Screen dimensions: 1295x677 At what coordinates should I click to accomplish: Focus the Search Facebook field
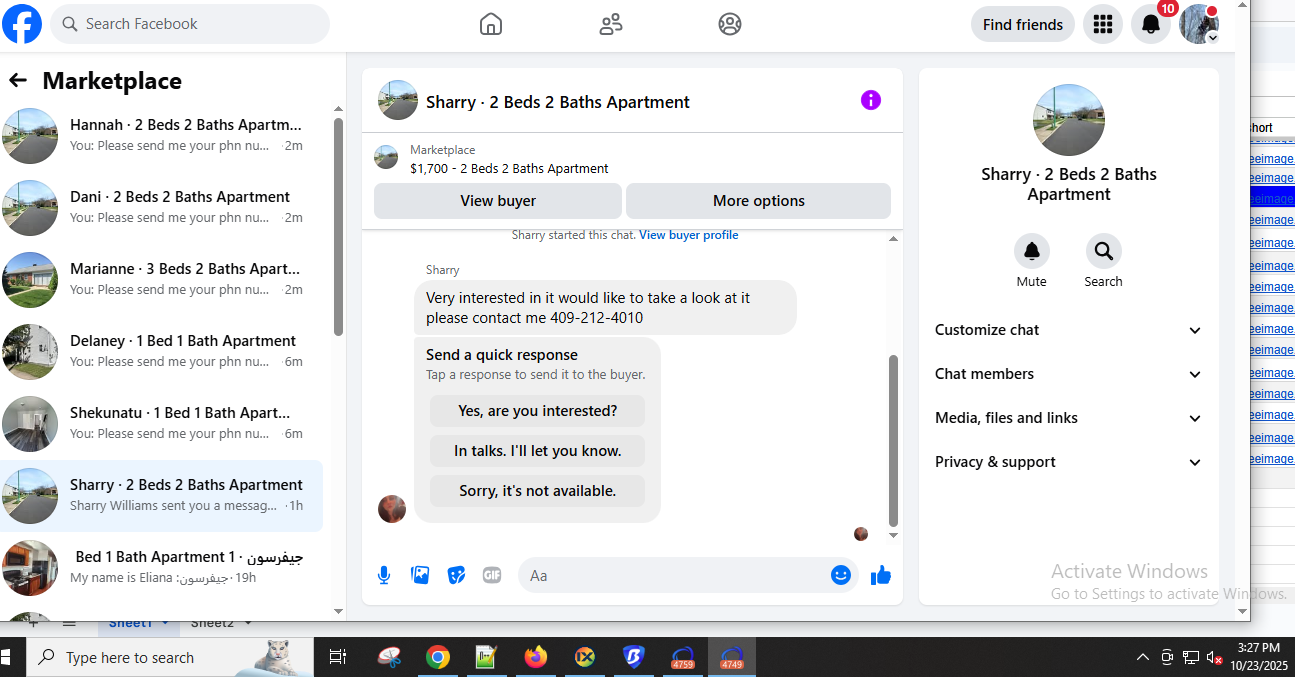pyautogui.click(x=190, y=24)
